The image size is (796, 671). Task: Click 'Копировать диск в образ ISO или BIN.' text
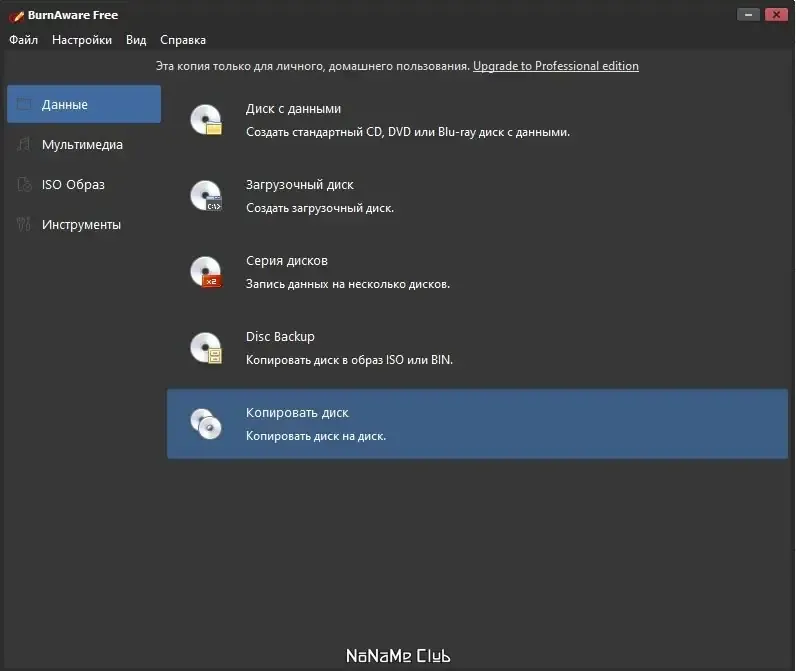(349, 360)
